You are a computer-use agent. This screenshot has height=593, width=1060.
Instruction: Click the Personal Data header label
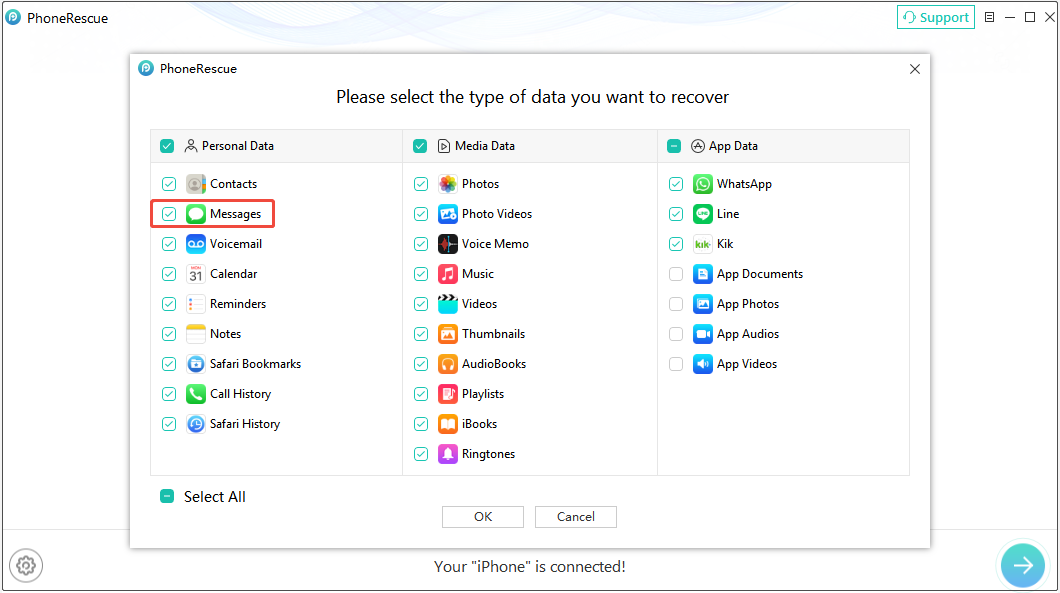237,146
